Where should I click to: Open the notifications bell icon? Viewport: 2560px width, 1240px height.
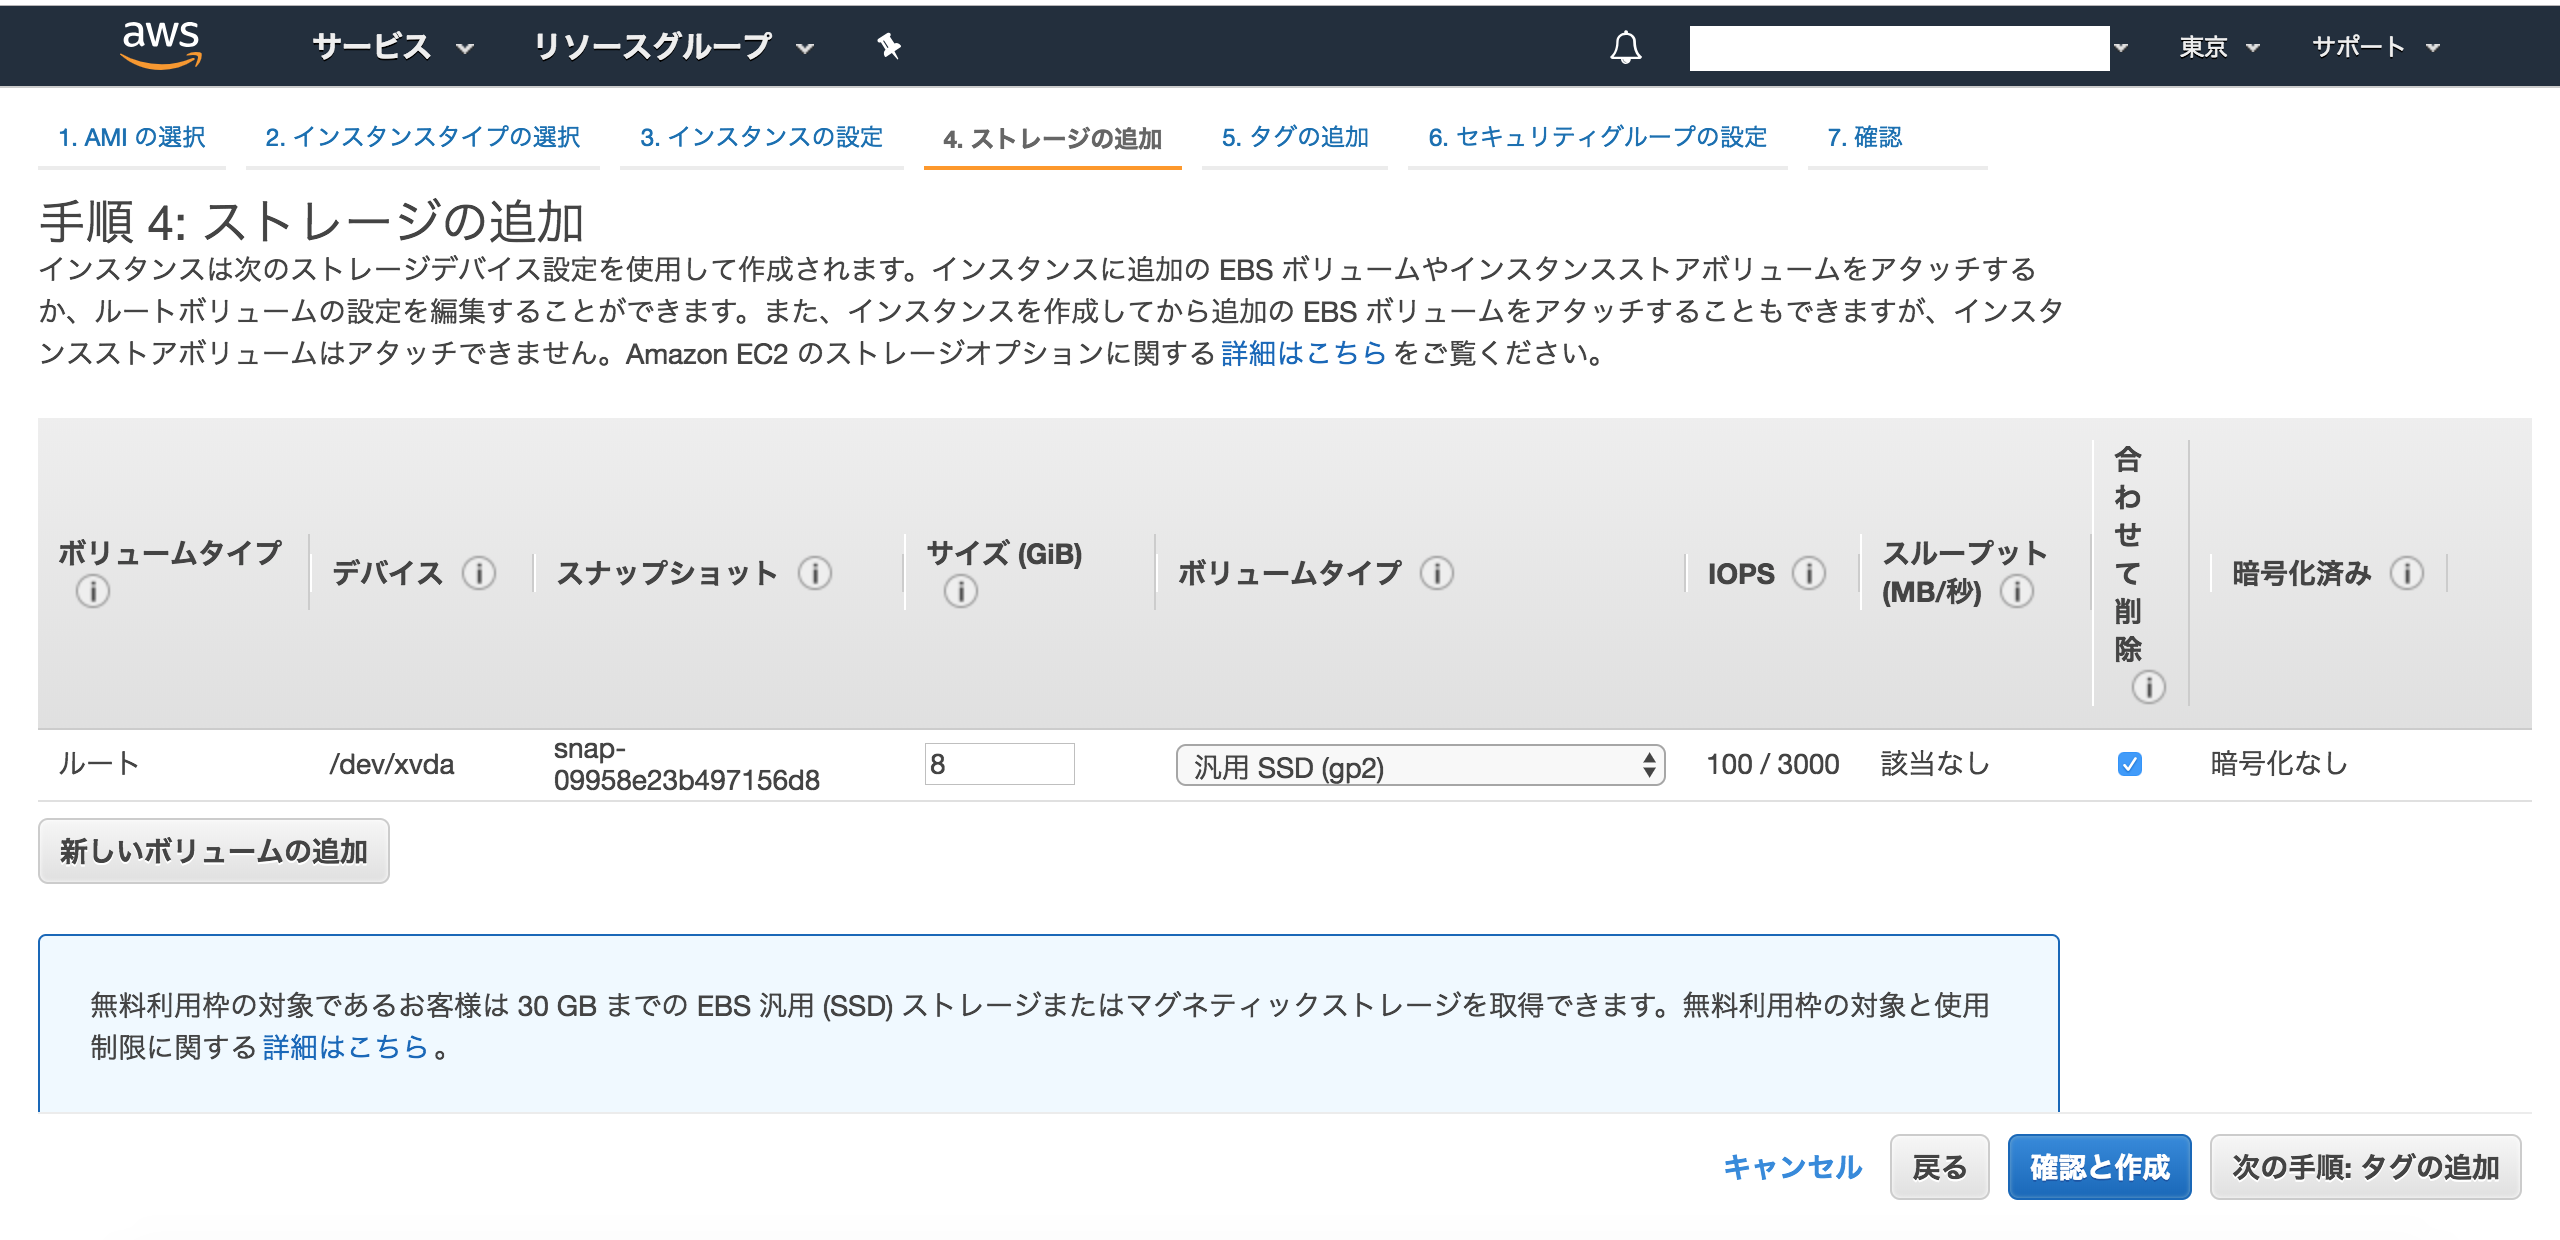(x=1625, y=47)
